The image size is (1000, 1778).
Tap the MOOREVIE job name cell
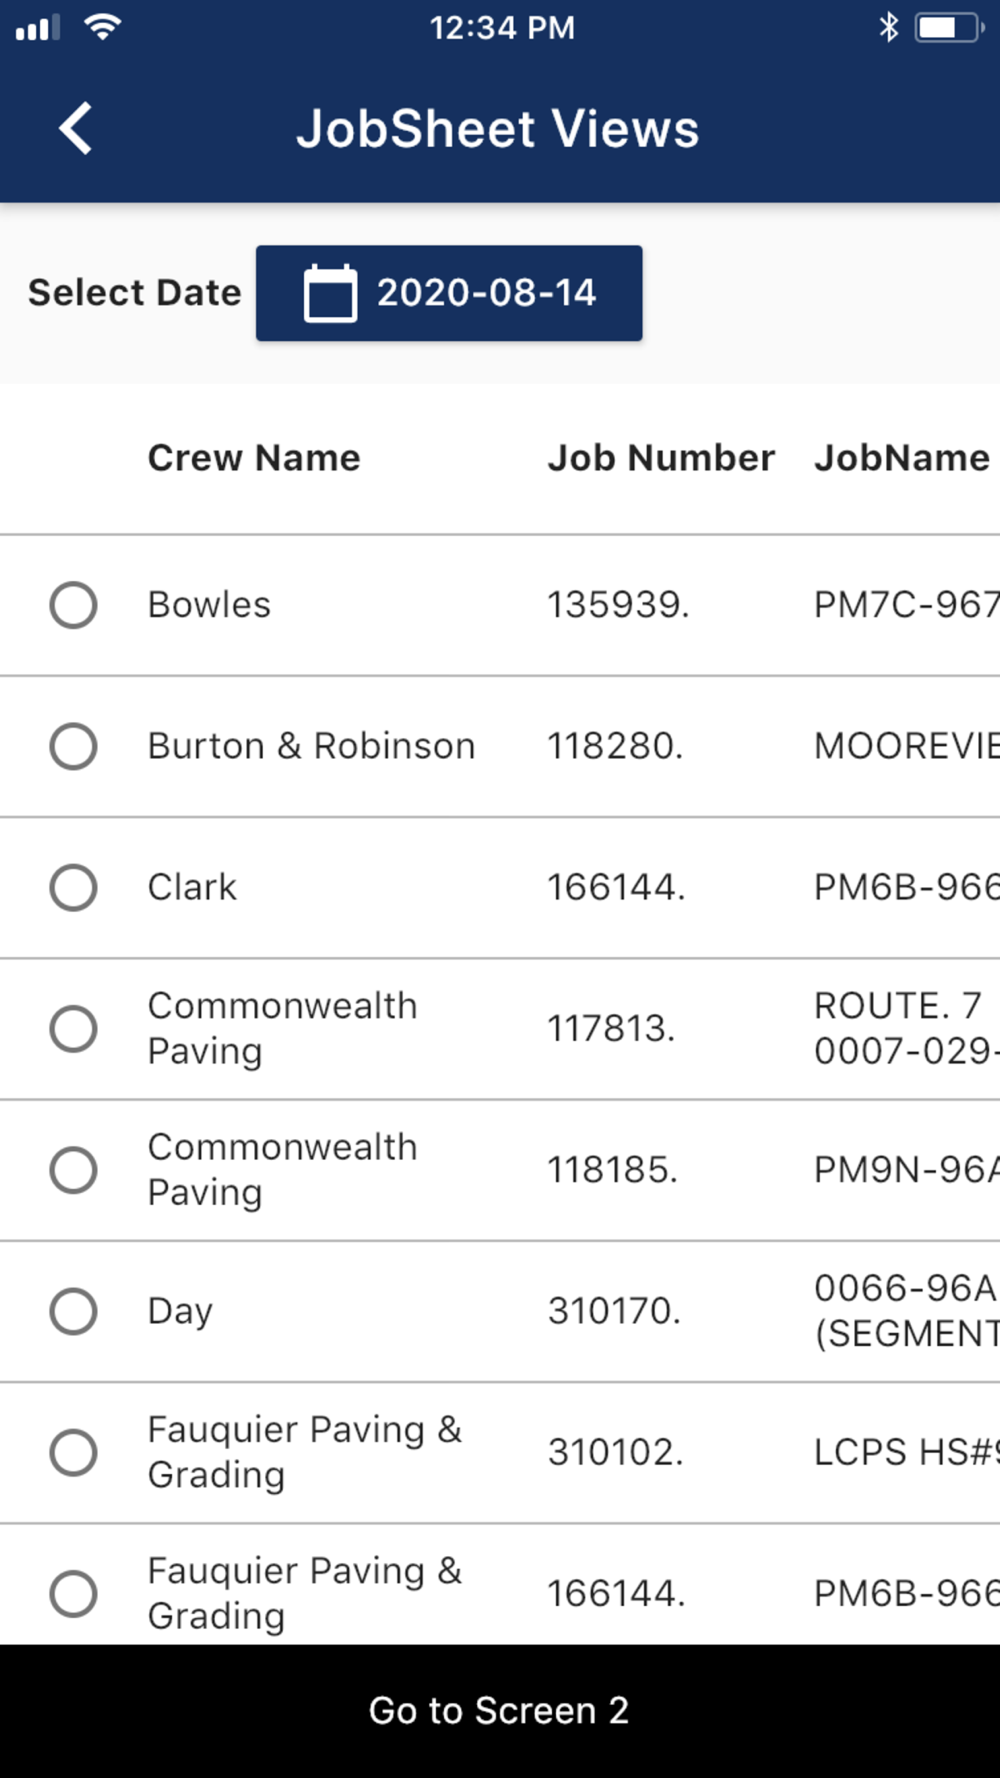[906, 746]
